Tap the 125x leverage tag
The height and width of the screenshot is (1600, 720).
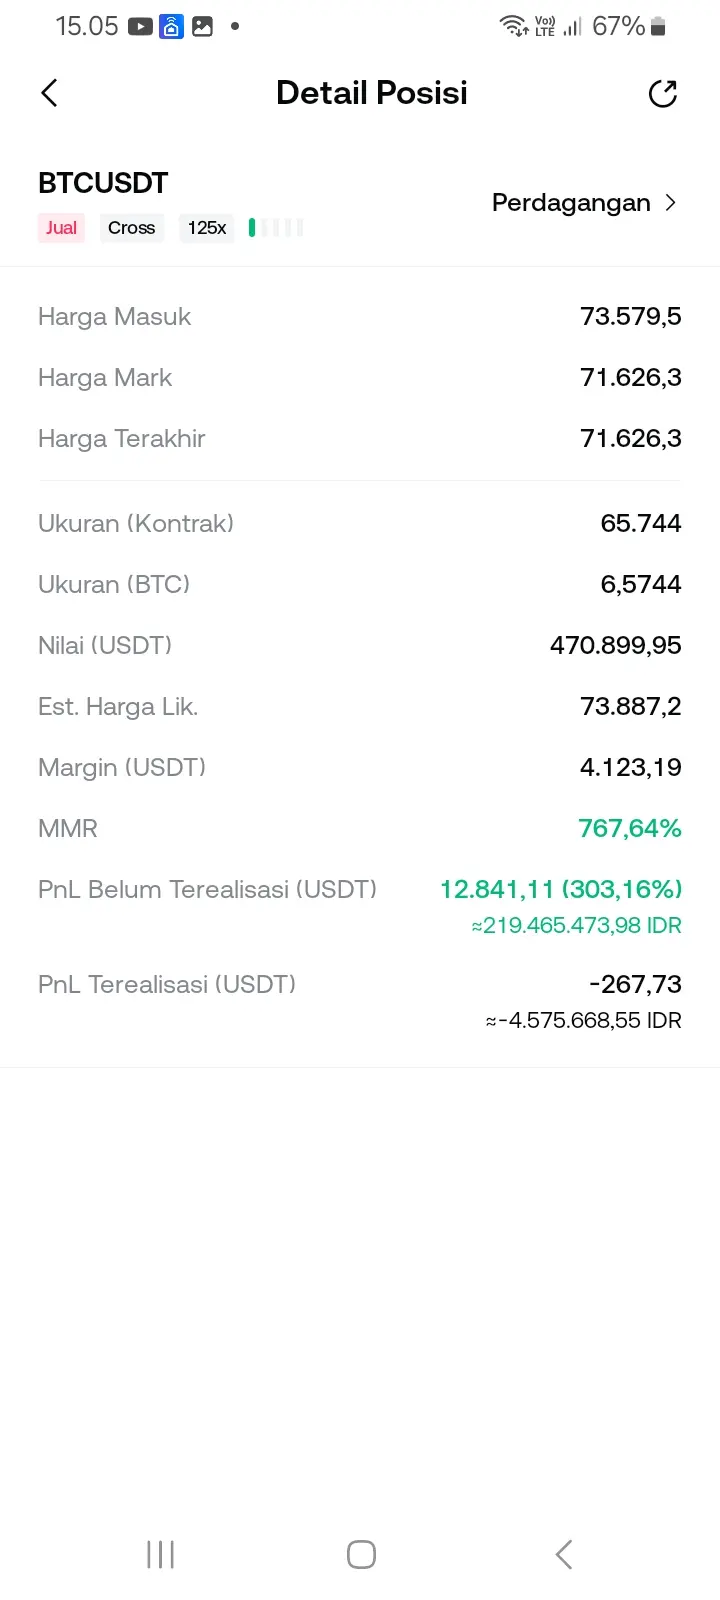207,228
